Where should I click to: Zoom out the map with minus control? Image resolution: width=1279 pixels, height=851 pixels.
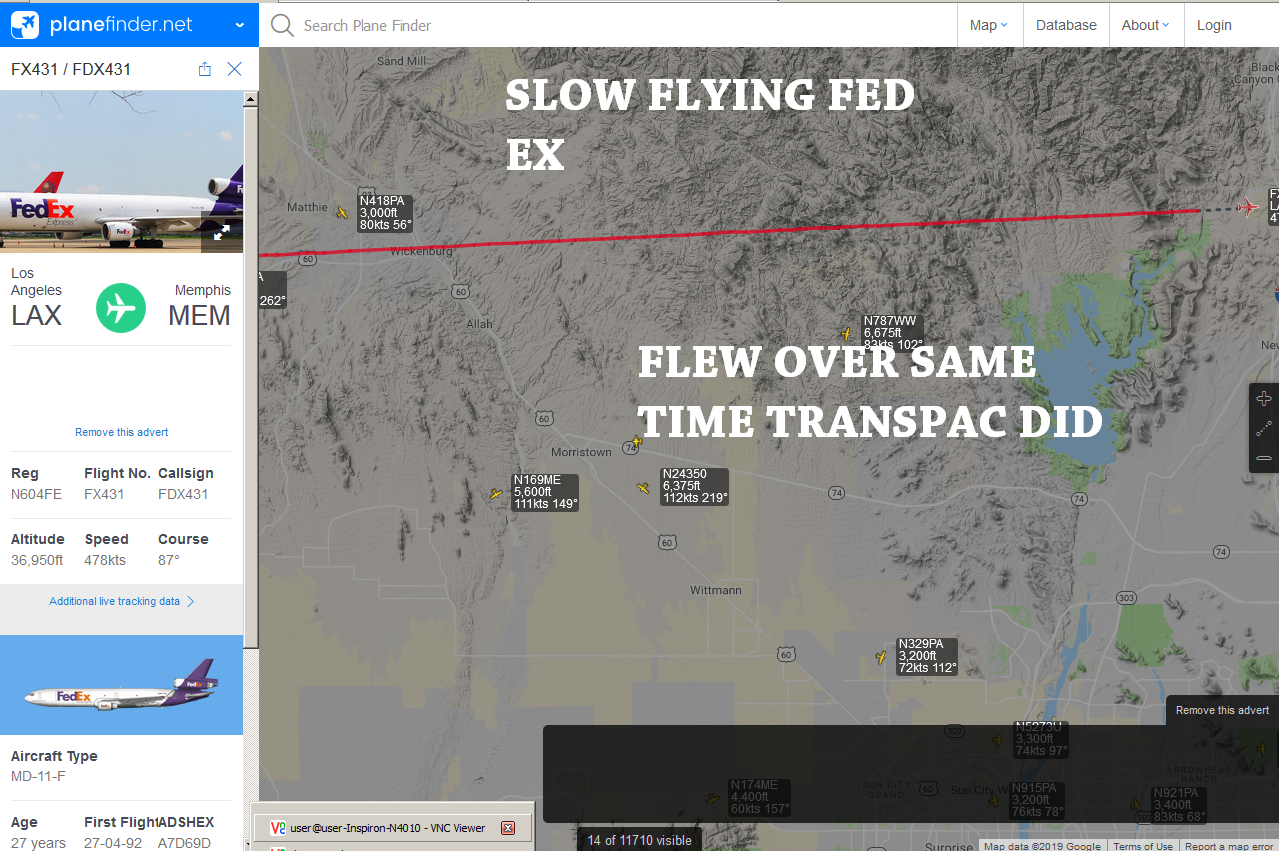(1264, 458)
